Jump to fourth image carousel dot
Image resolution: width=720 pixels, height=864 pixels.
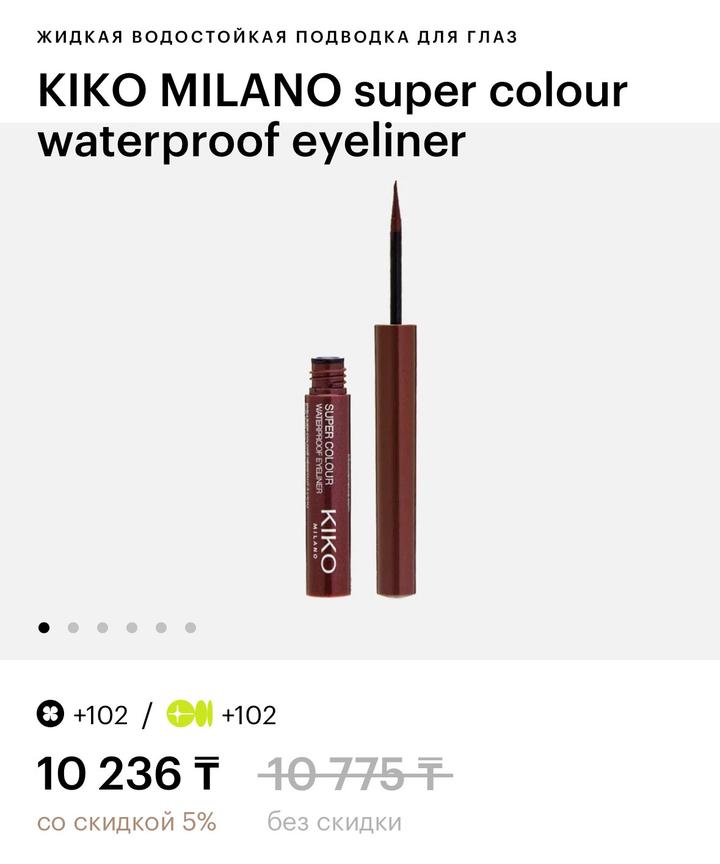click(132, 628)
